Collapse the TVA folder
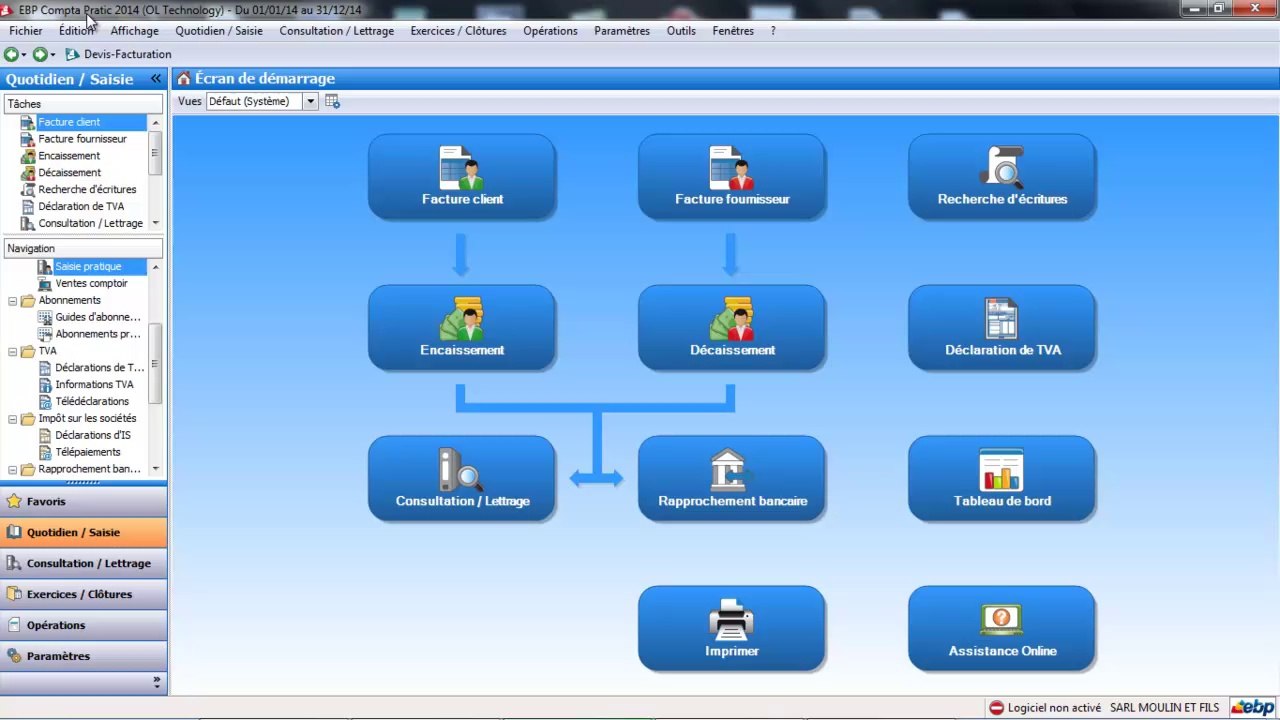The height and width of the screenshot is (720, 1280). [x=12, y=352]
